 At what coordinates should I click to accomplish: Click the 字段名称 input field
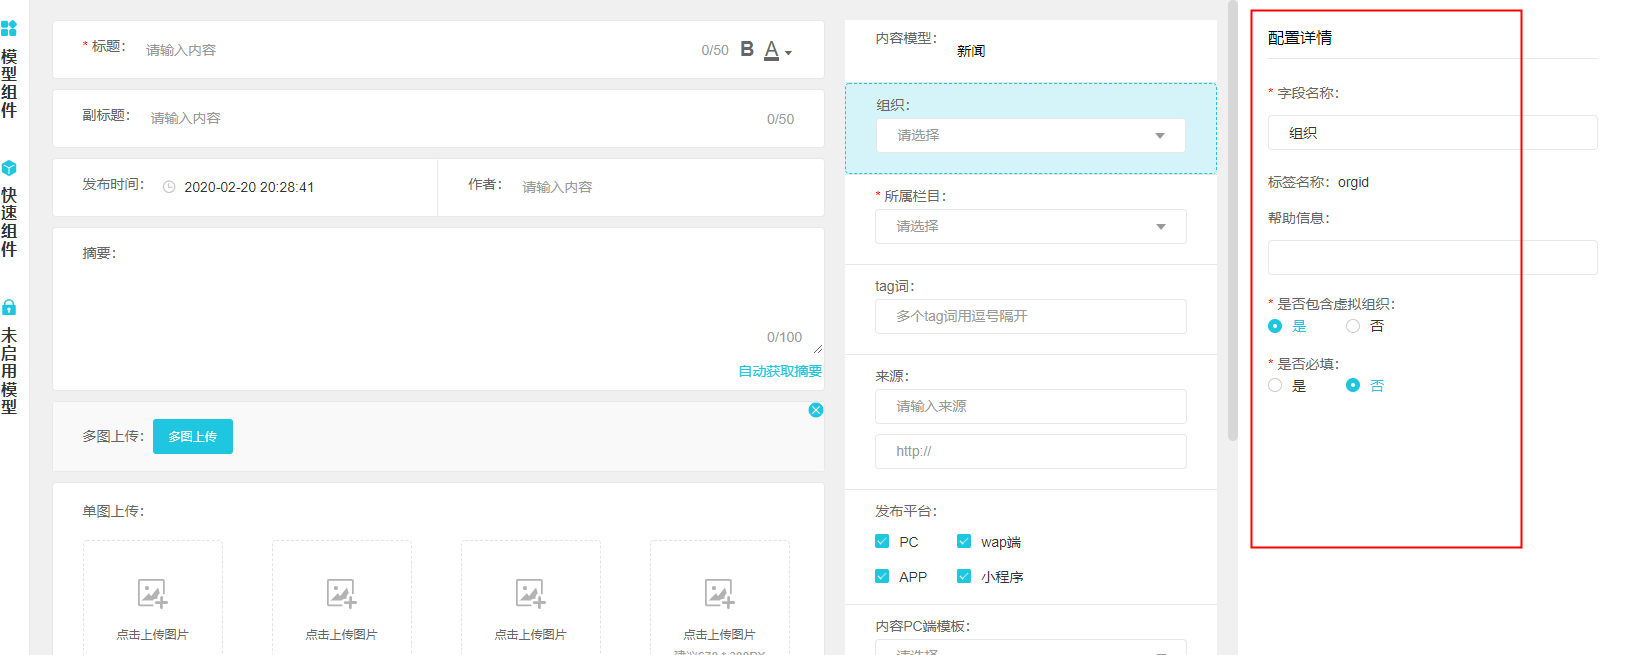(1432, 133)
